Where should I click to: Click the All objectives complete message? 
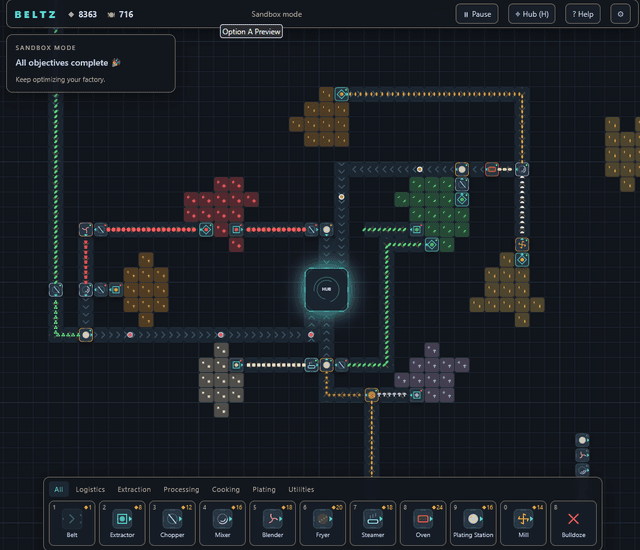(x=68, y=63)
